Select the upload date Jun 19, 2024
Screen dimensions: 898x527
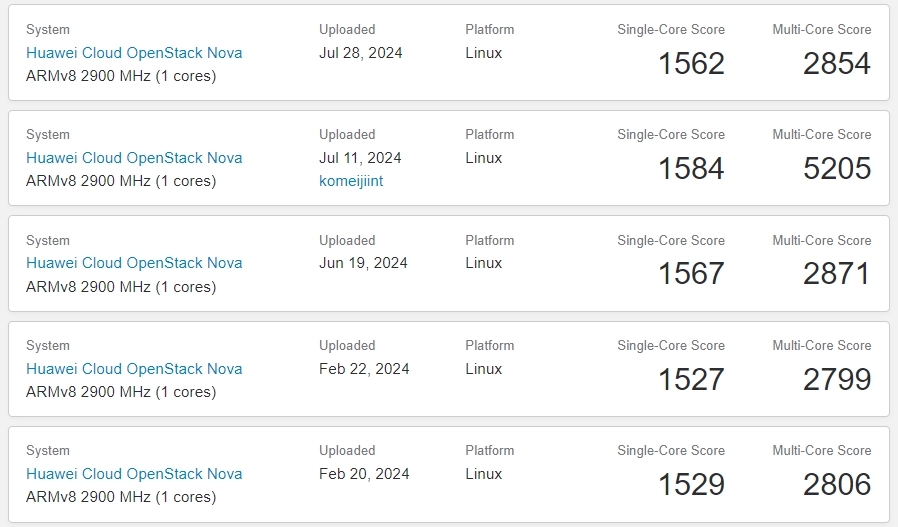[363, 263]
